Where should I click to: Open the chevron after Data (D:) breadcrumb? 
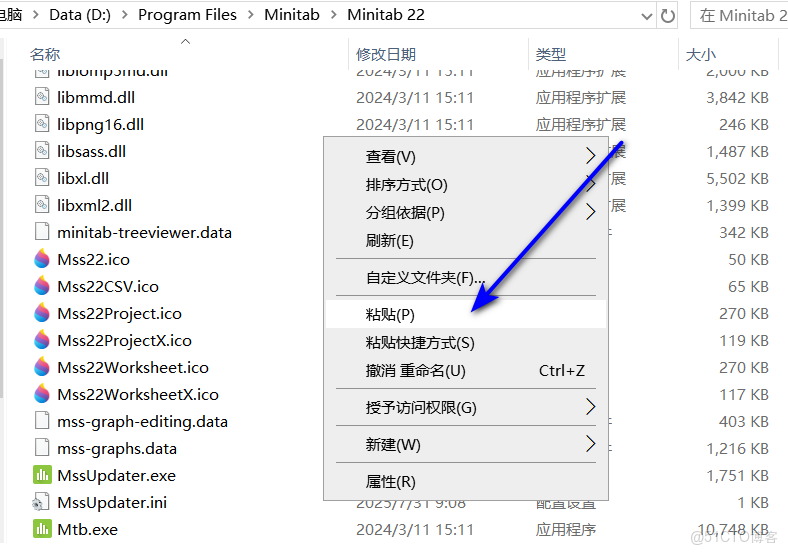pos(124,15)
